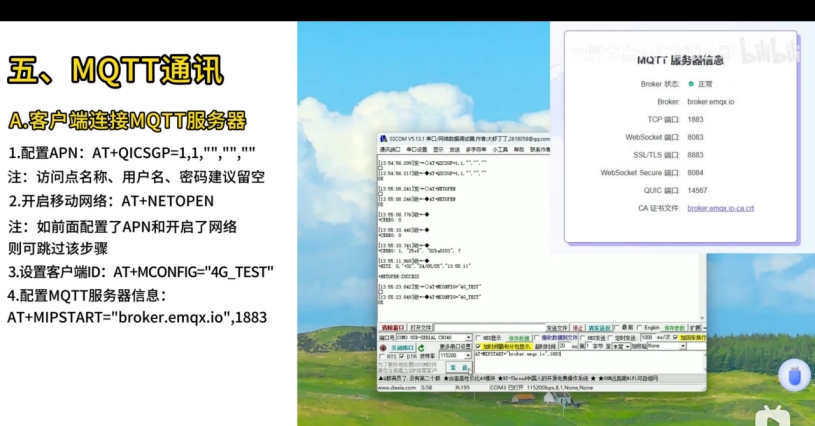815x426 pixels.
Task: Toggle the English checkbox
Action: click(x=639, y=328)
